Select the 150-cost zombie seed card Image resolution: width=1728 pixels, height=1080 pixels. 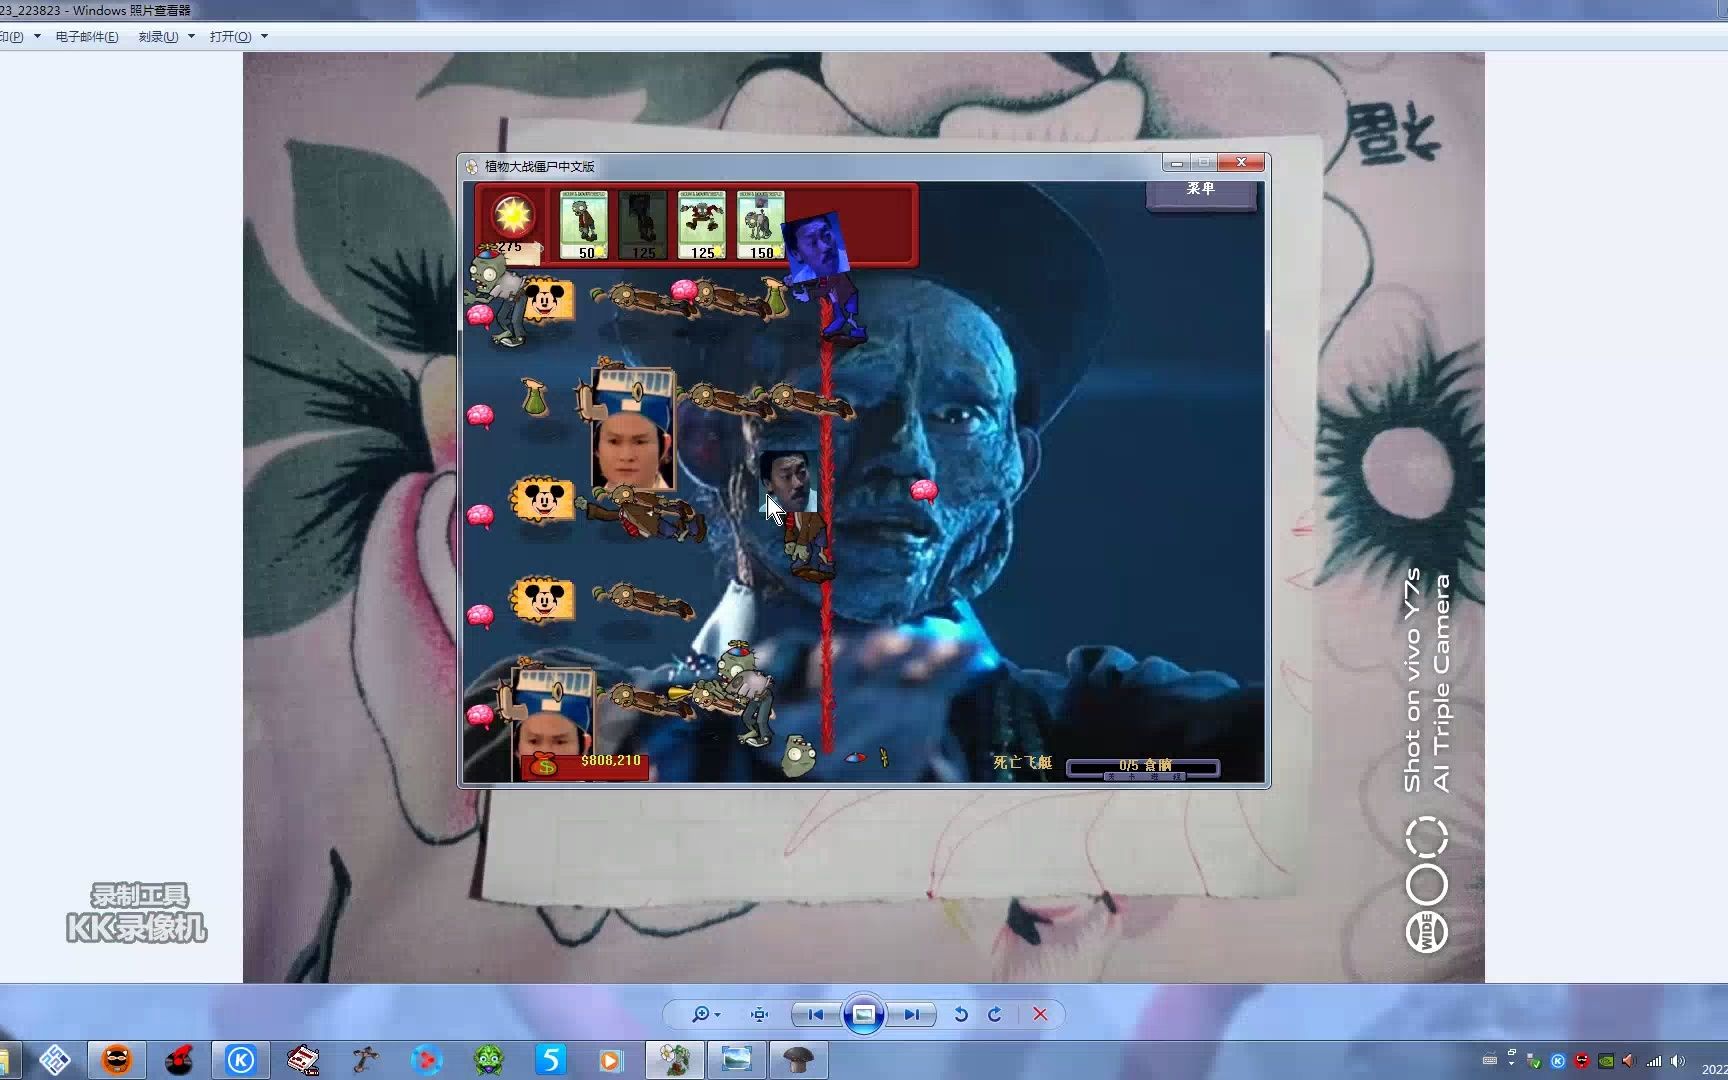click(761, 225)
